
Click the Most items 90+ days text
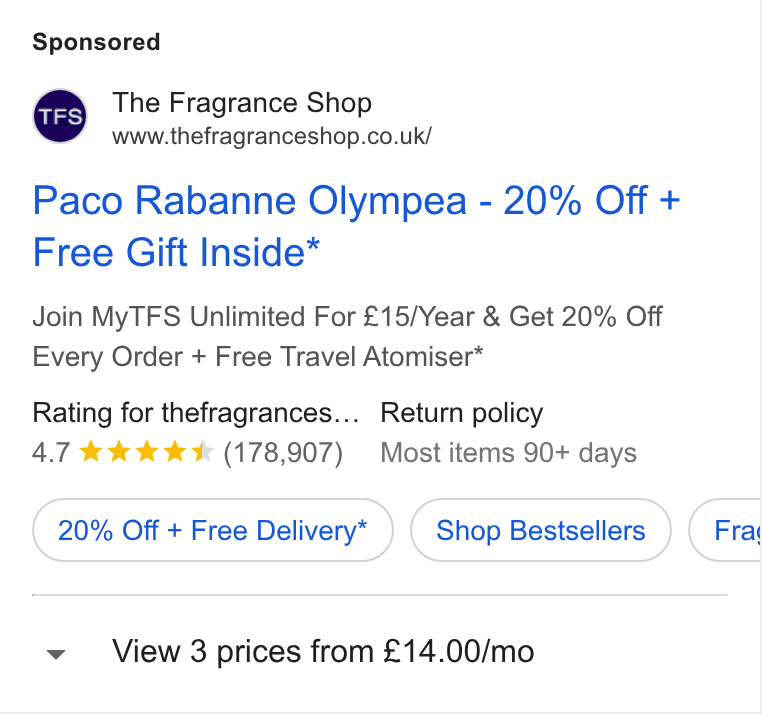[508, 453]
